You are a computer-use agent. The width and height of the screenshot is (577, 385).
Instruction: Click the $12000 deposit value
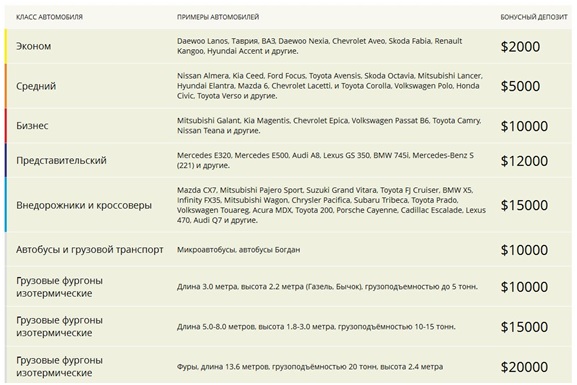524,161
